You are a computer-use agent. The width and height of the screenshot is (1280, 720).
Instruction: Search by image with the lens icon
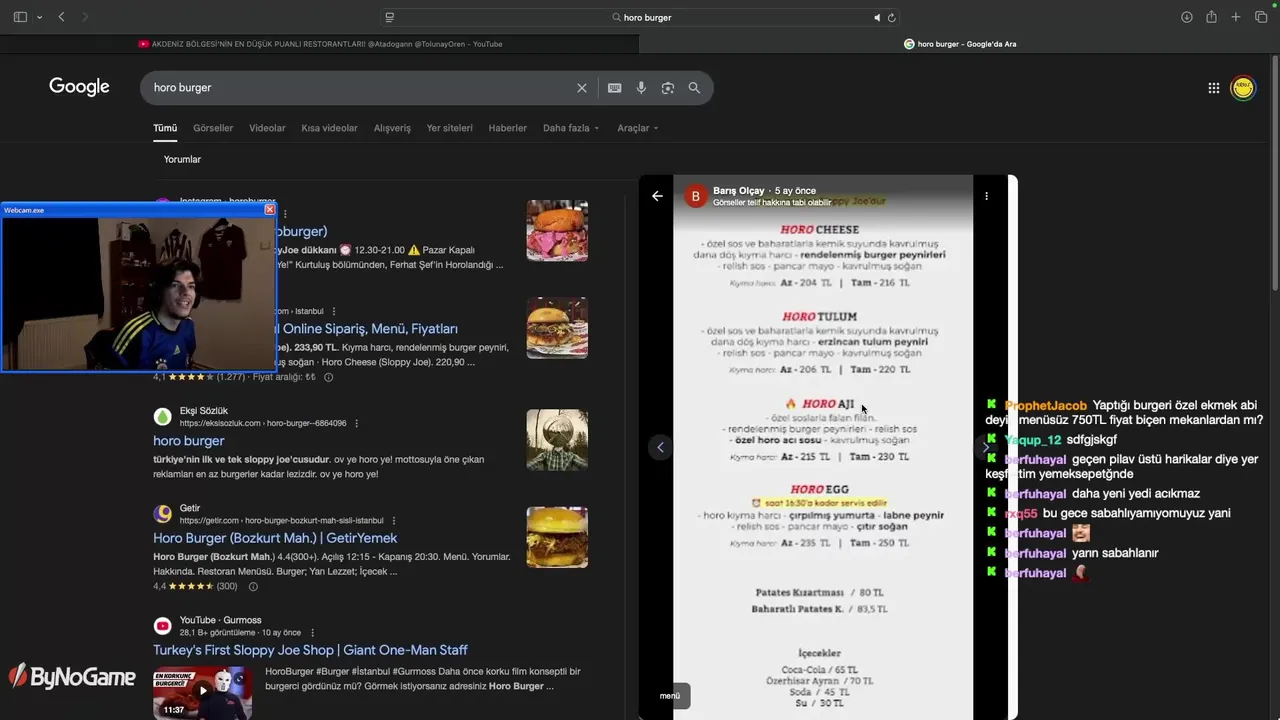click(668, 88)
